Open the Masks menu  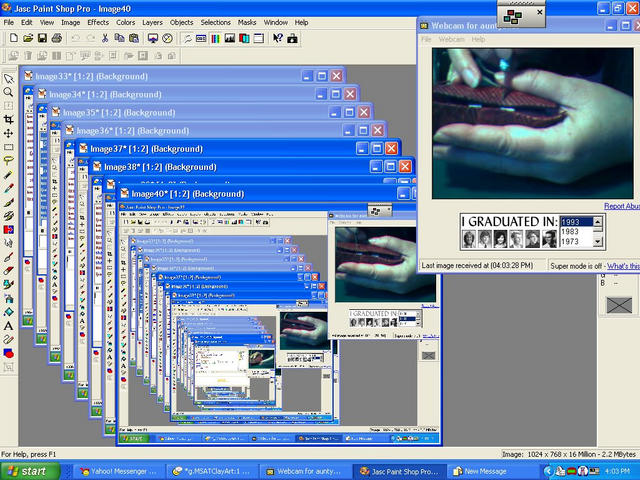247,22
